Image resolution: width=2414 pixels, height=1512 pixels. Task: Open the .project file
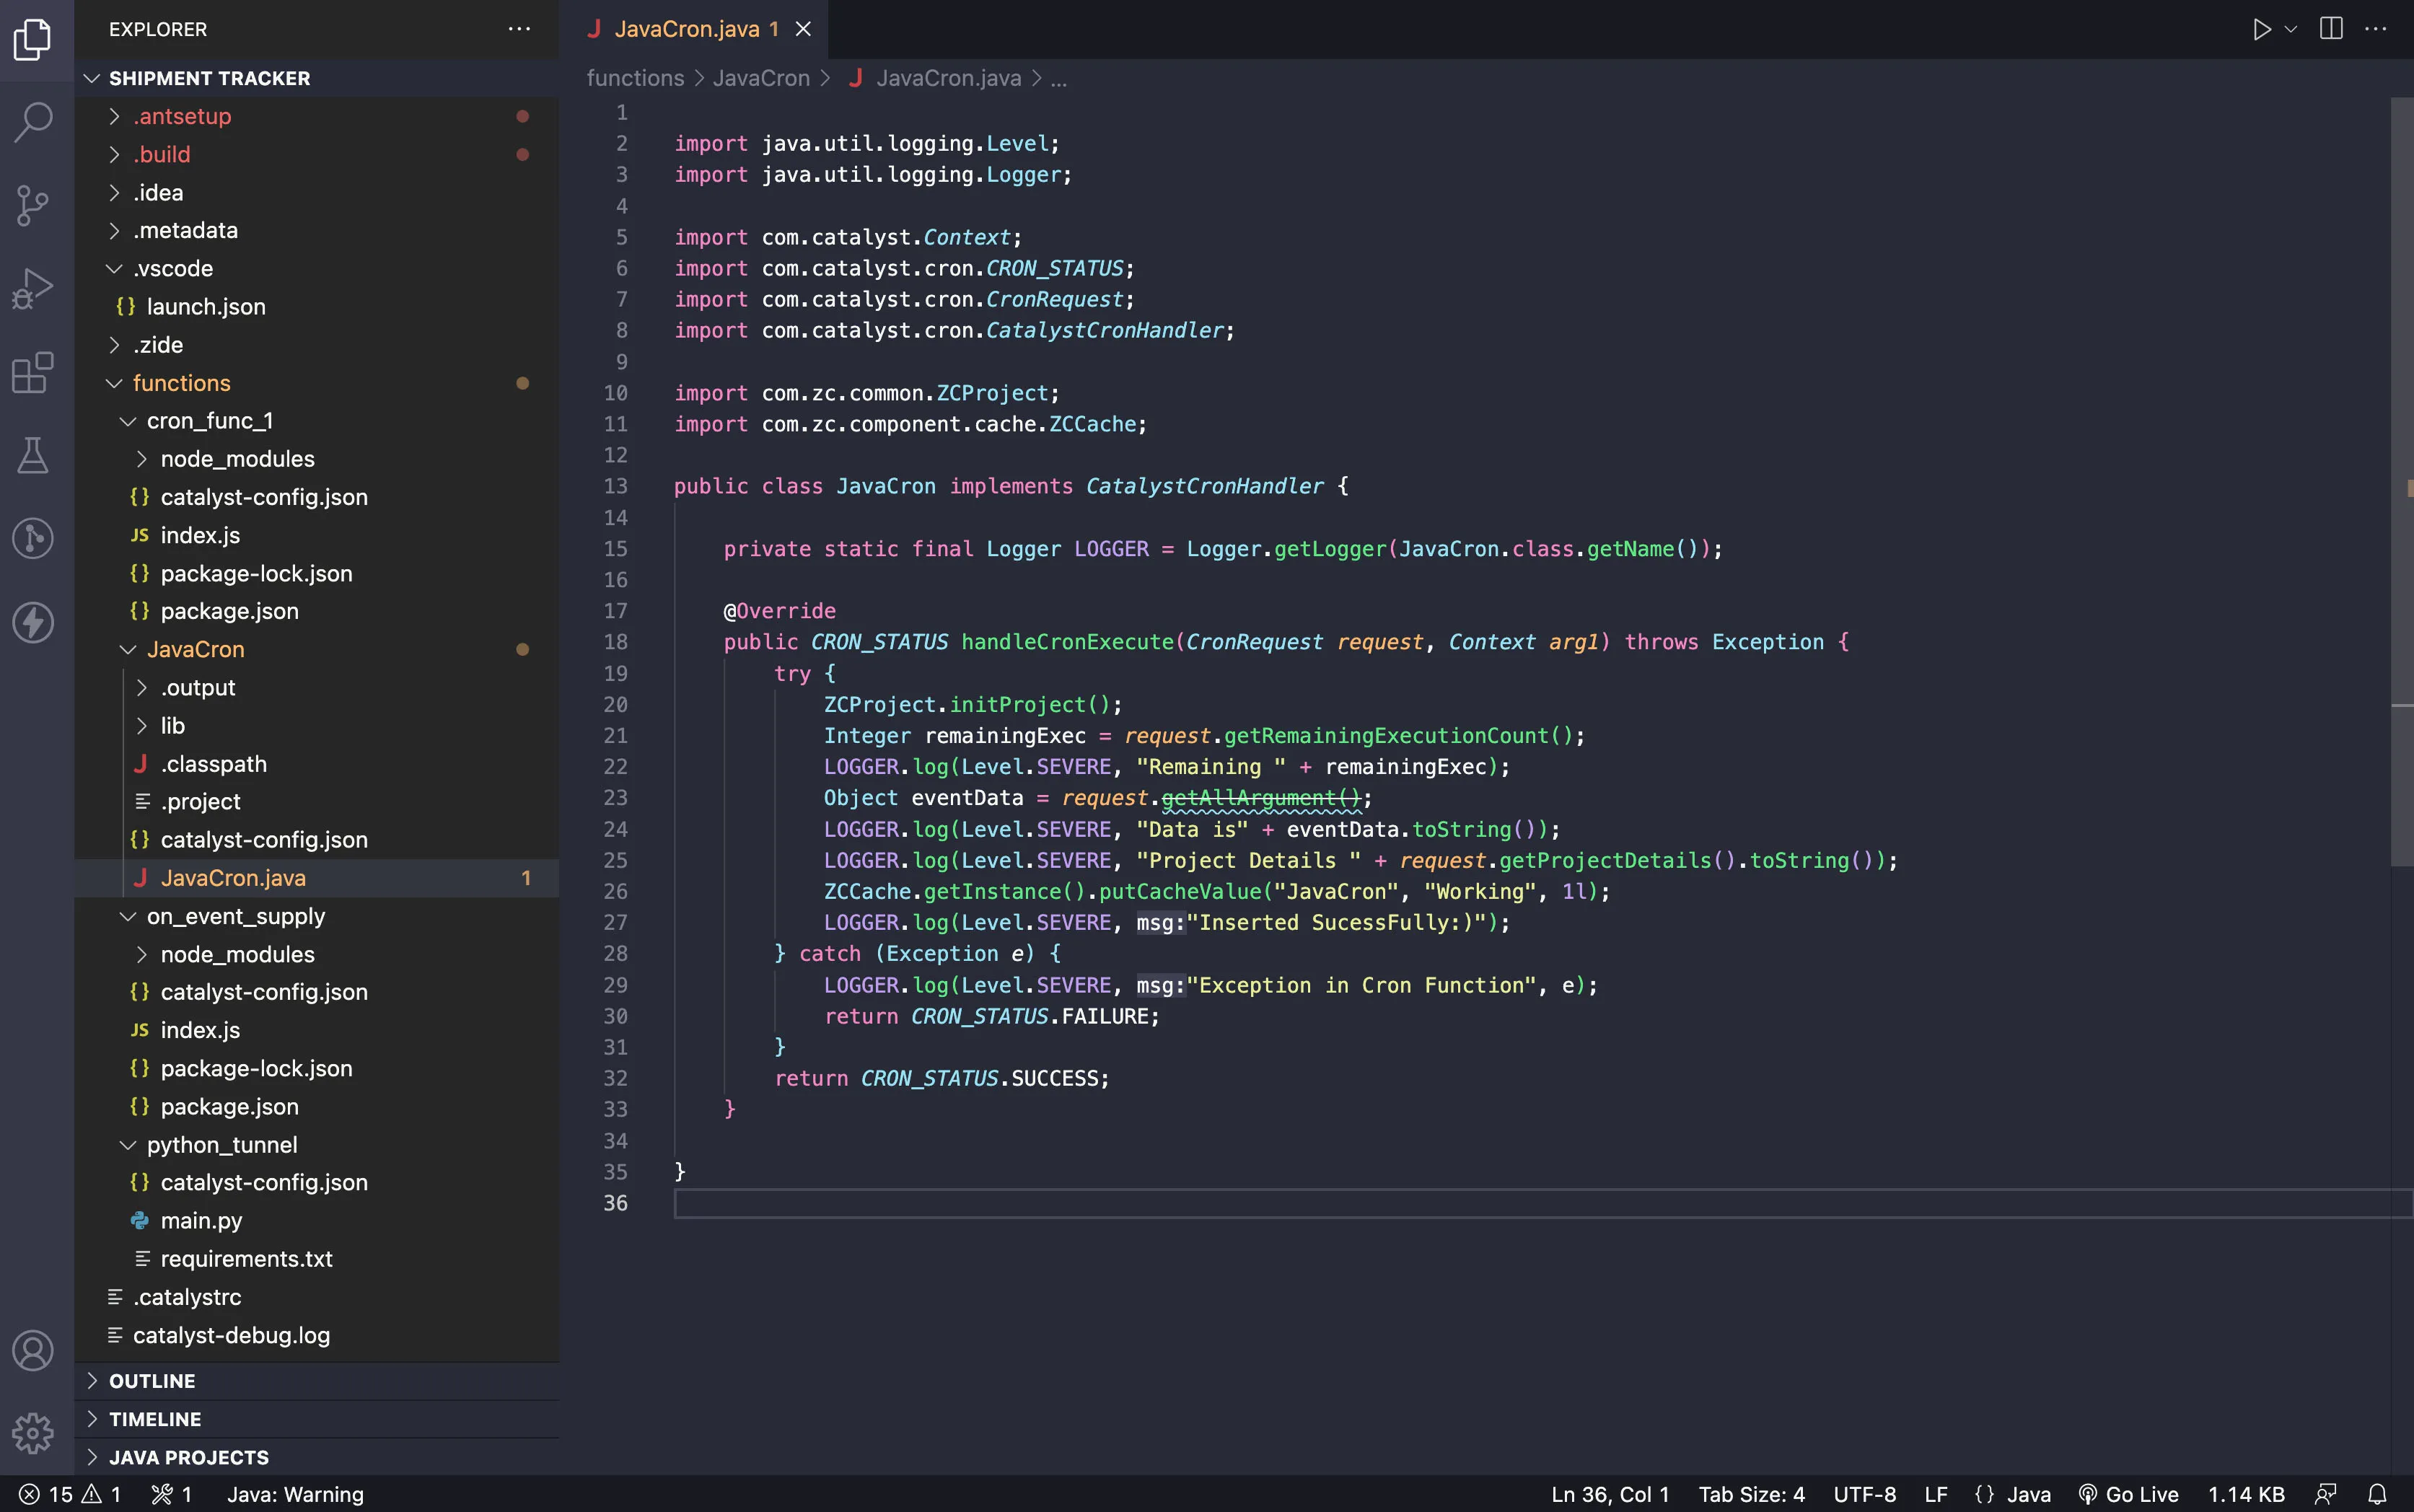pyautogui.click(x=317, y=801)
